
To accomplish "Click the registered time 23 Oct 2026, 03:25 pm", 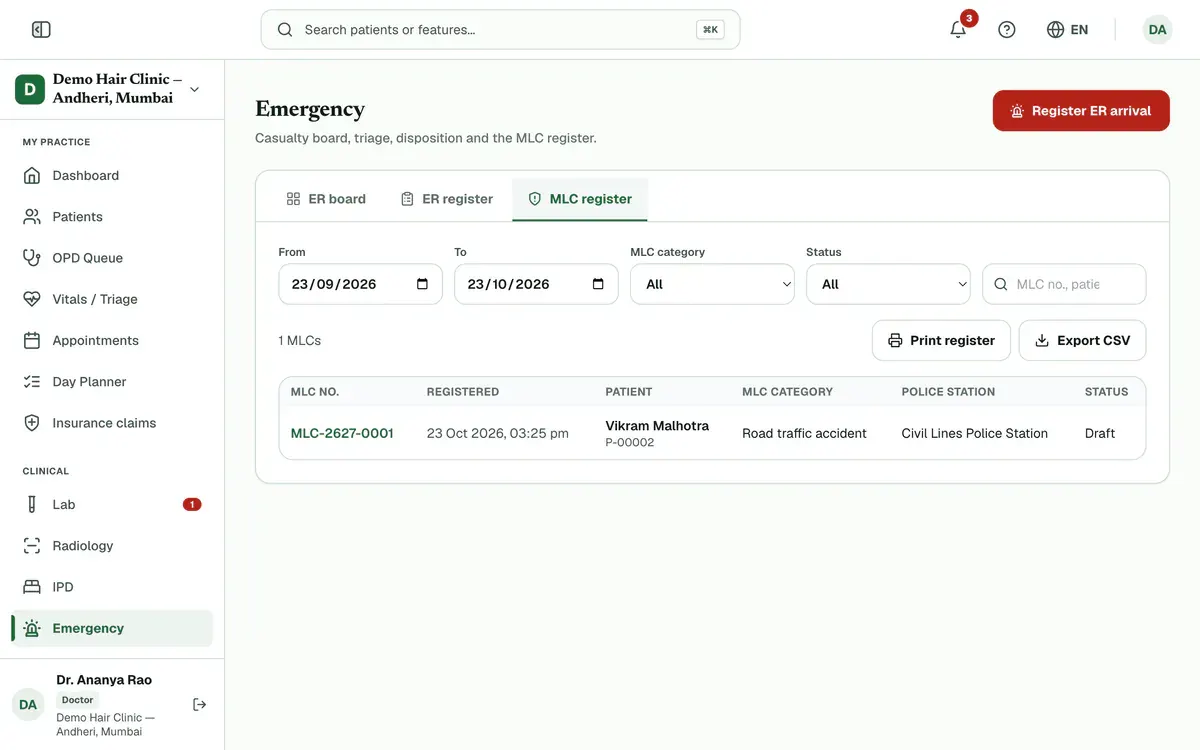I will (x=498, y=433).
